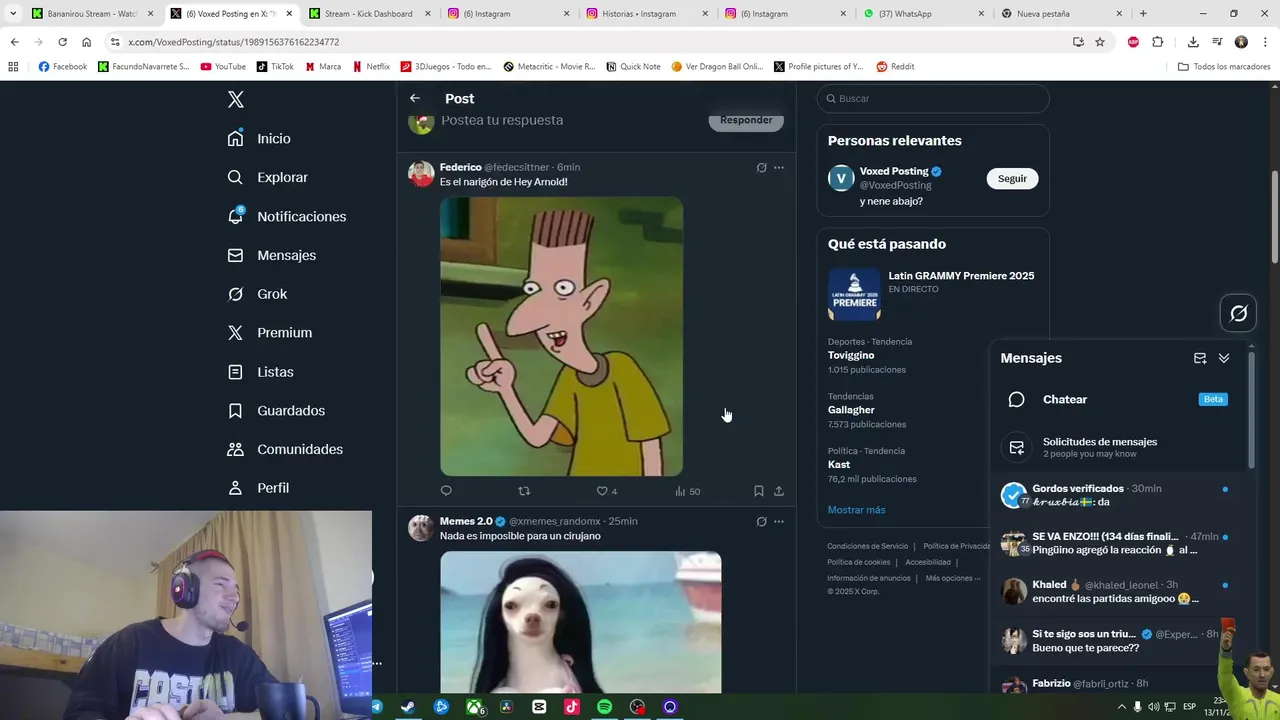Viewport: 1280px width, 720px height.
Task: Repost Federico's post
Action: tap(524, 491)
